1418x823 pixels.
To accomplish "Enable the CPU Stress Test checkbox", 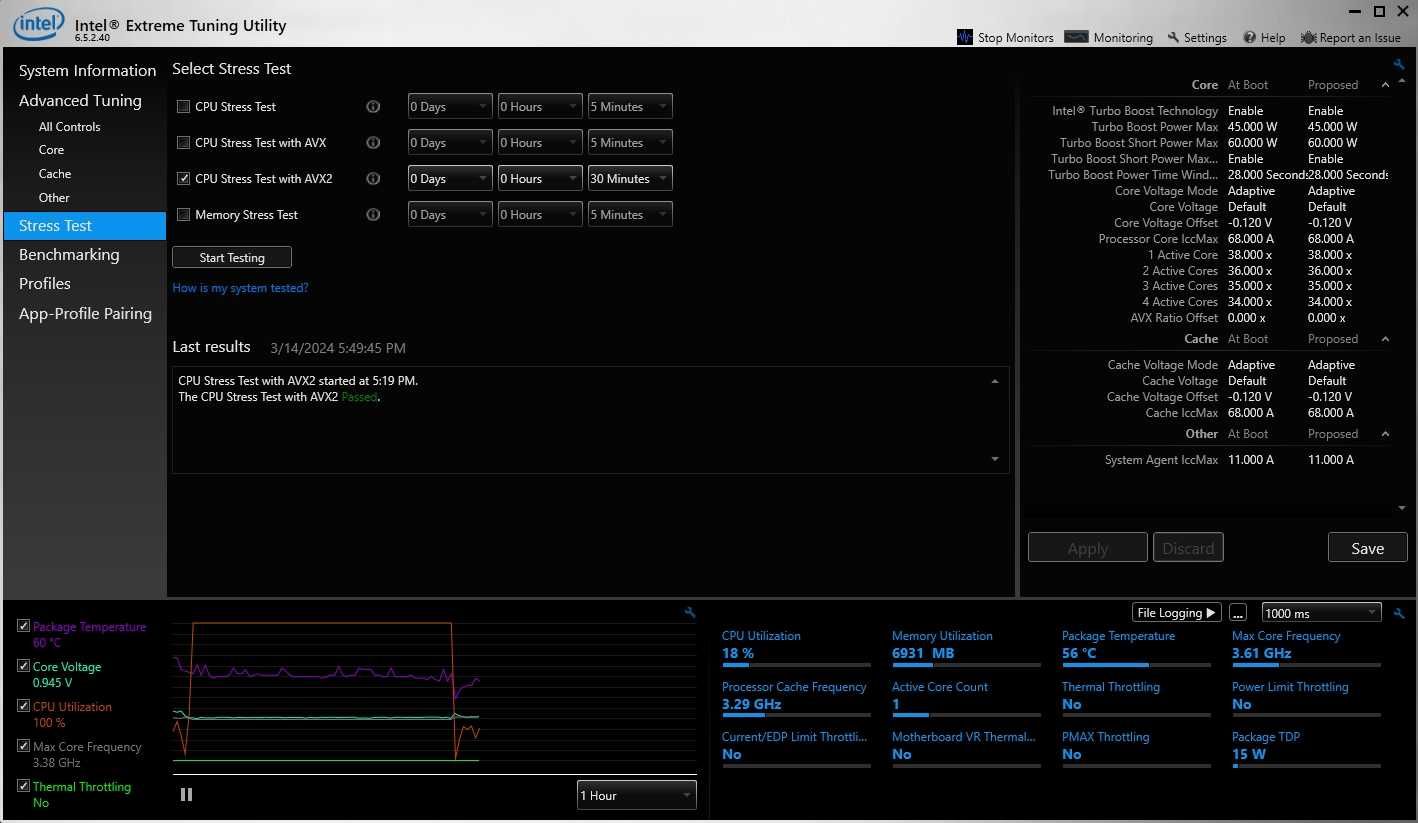I will pyautogui.click(x=183, y=106).
